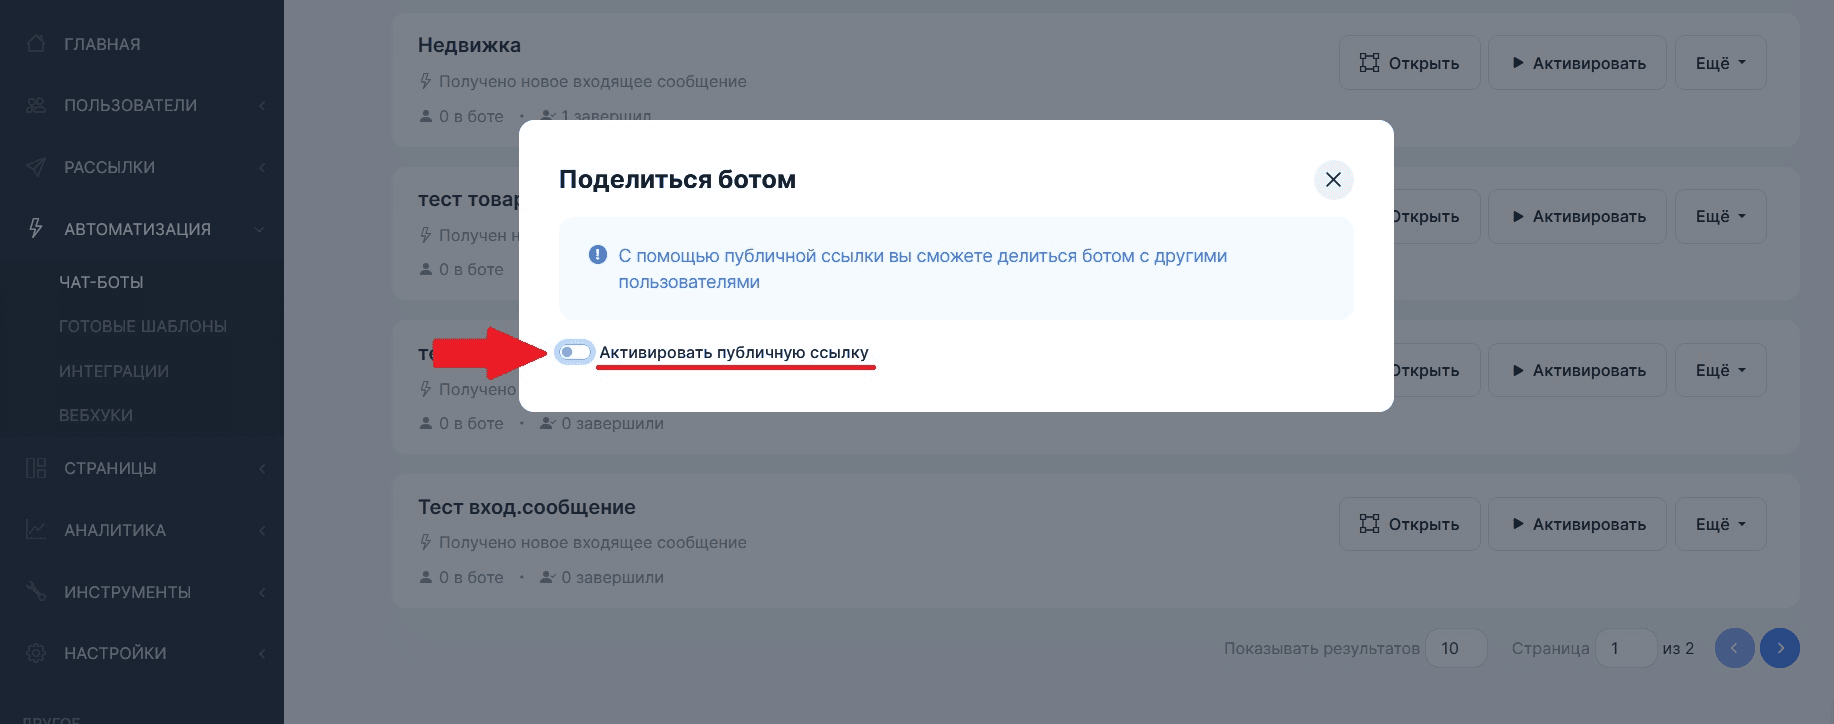The width and height of the screenshot is (1834, 724).
Task: Toggle the public link activation switch
Action: [575, 352]
